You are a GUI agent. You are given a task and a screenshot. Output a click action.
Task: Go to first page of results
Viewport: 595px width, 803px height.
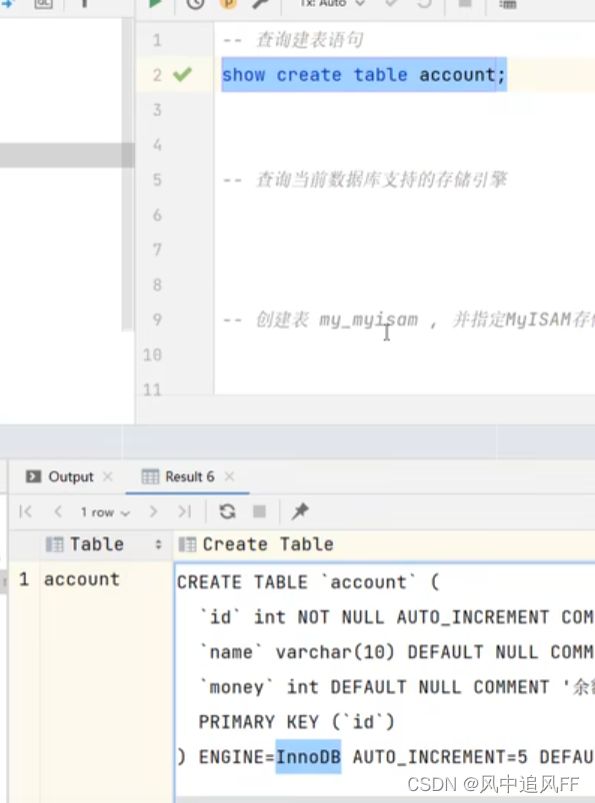click(25, 511)
